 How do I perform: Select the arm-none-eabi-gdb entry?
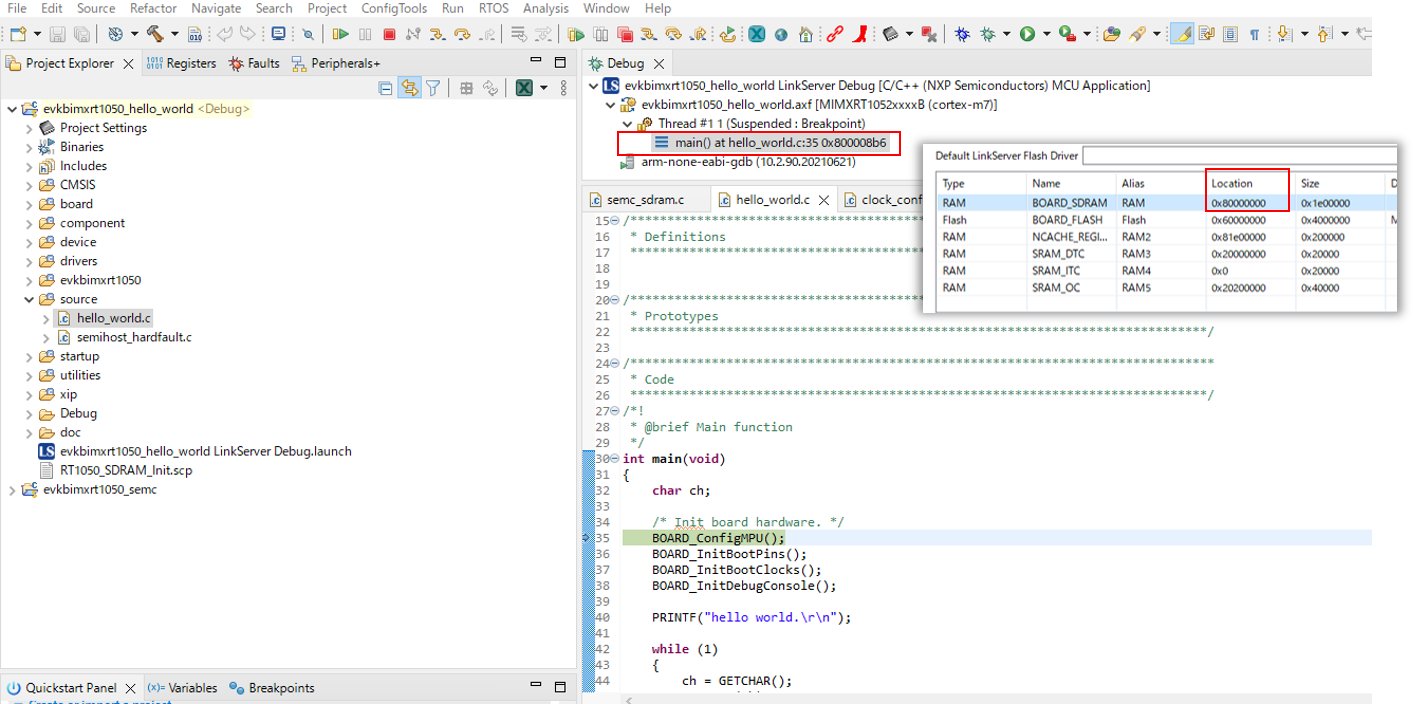tap(738, 162)
